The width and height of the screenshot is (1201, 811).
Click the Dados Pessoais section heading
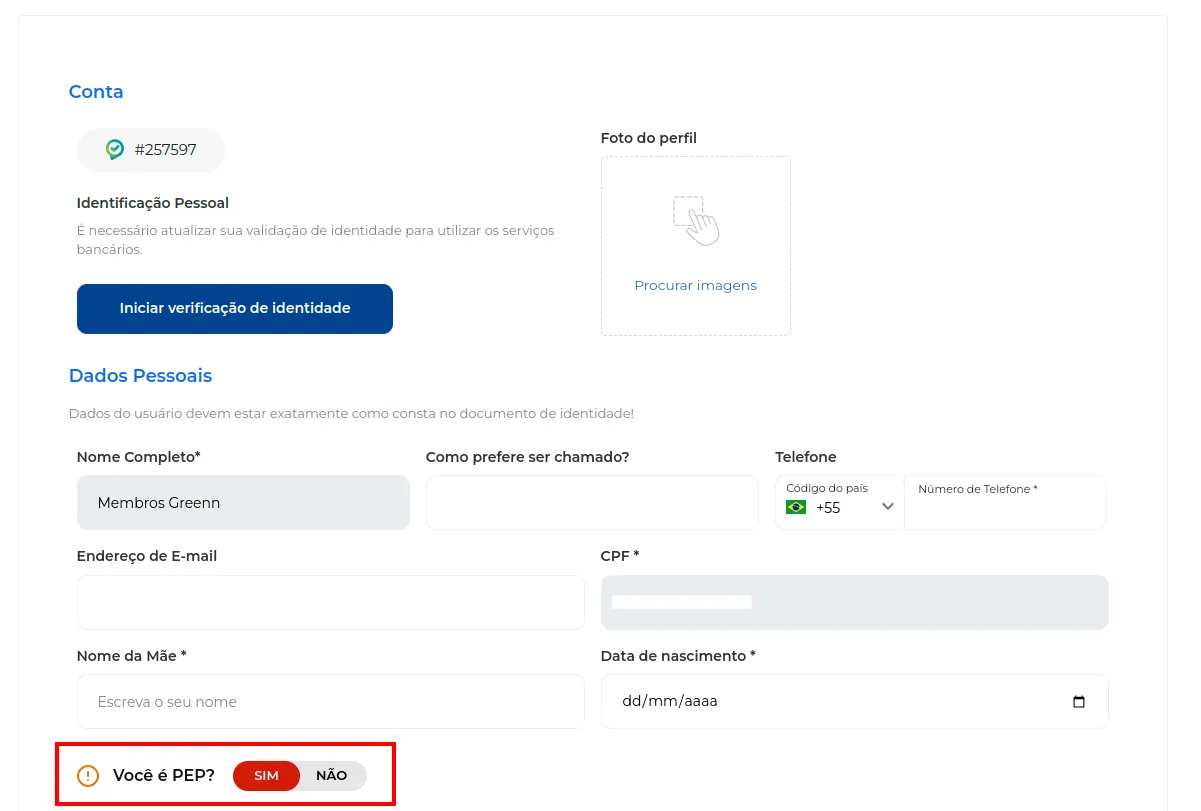pyautogui.click(x=140, y=376)
